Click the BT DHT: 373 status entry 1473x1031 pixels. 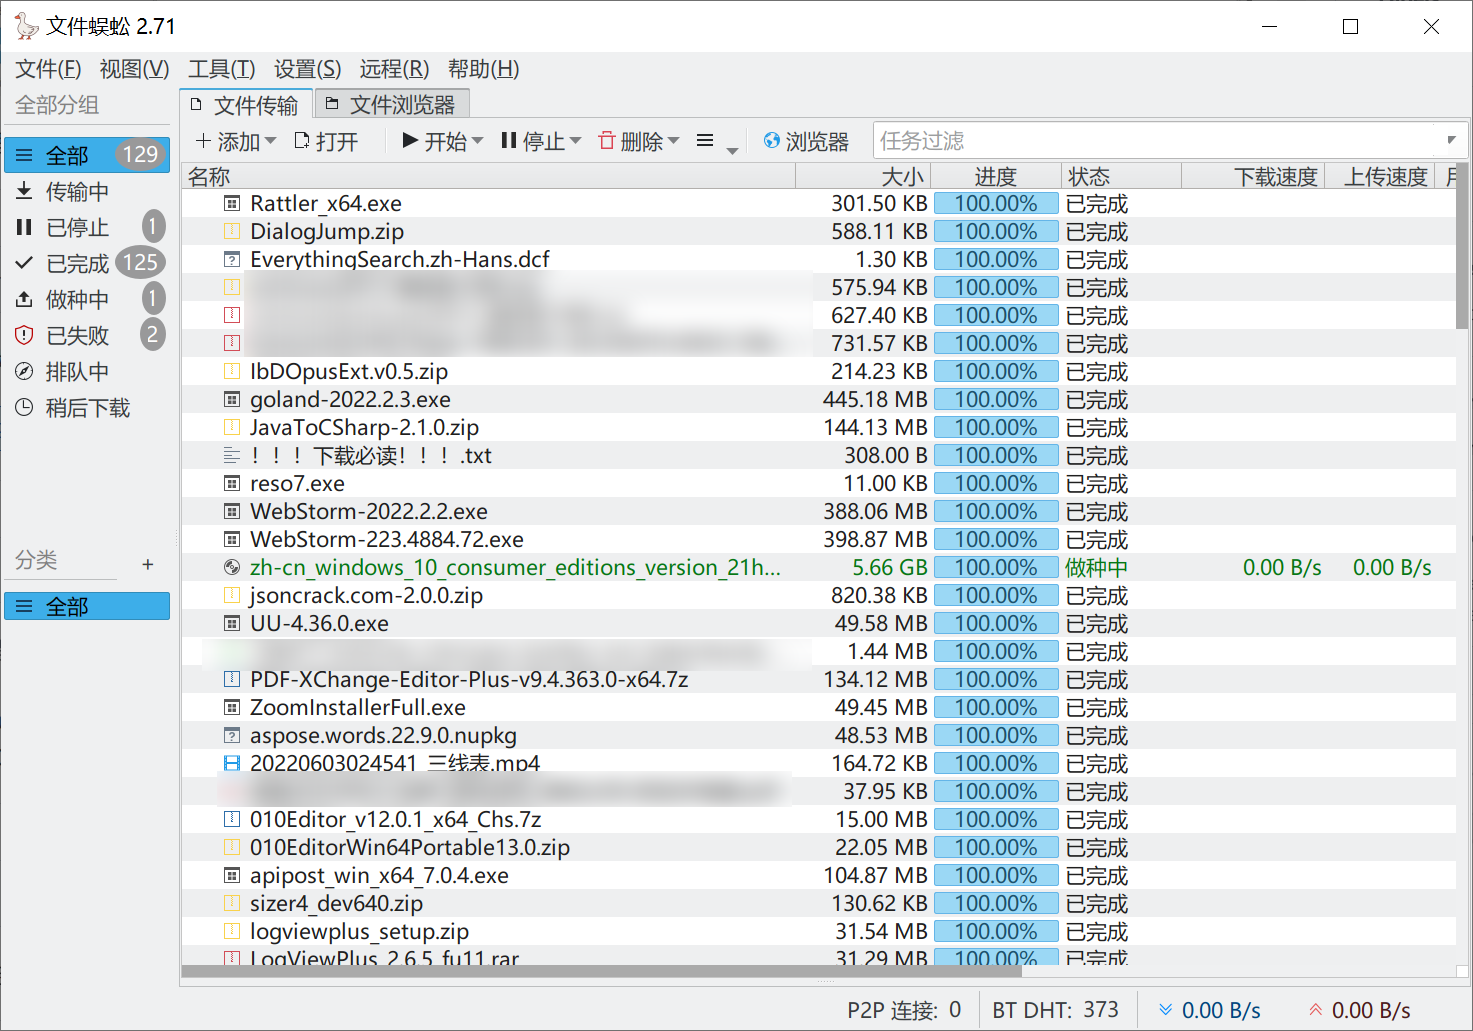(x=1056, y=1010)
